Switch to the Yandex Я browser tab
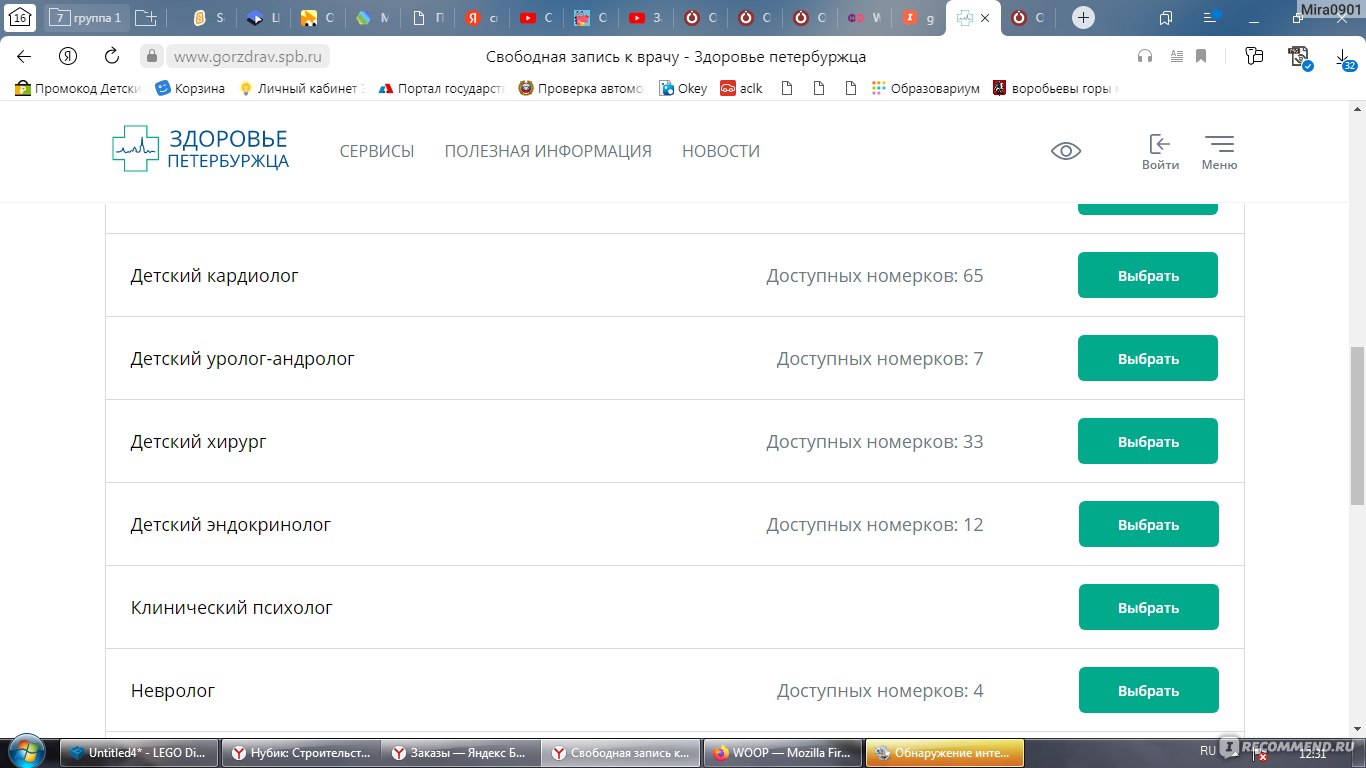1366x768 pixels. (x=482, y=18)
